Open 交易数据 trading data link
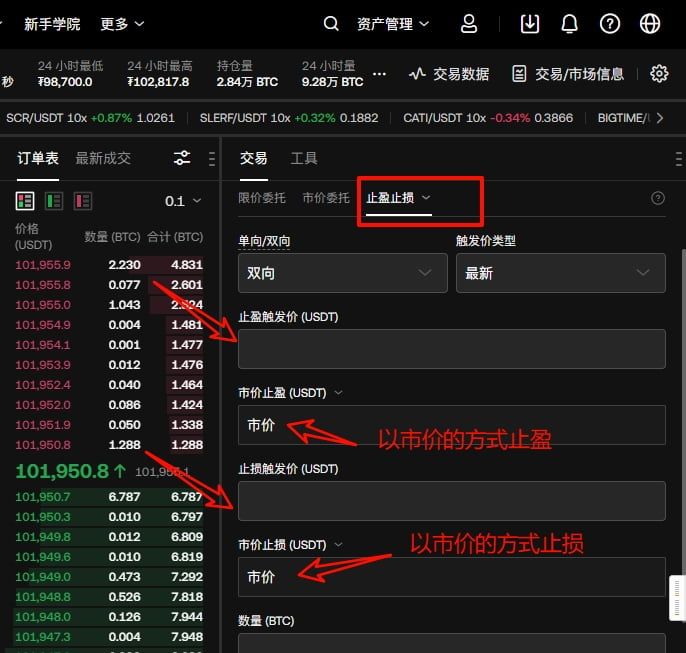Viewport: 686px width, 653px height. point(450,73)
